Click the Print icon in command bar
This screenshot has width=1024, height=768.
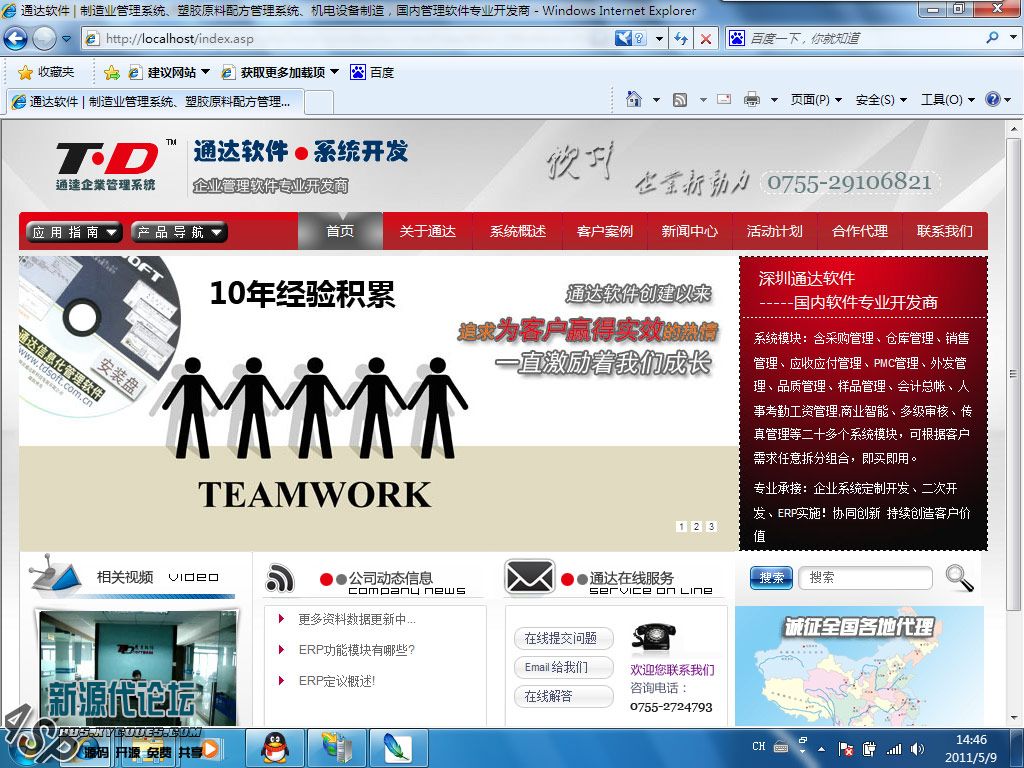pos(752,99)
